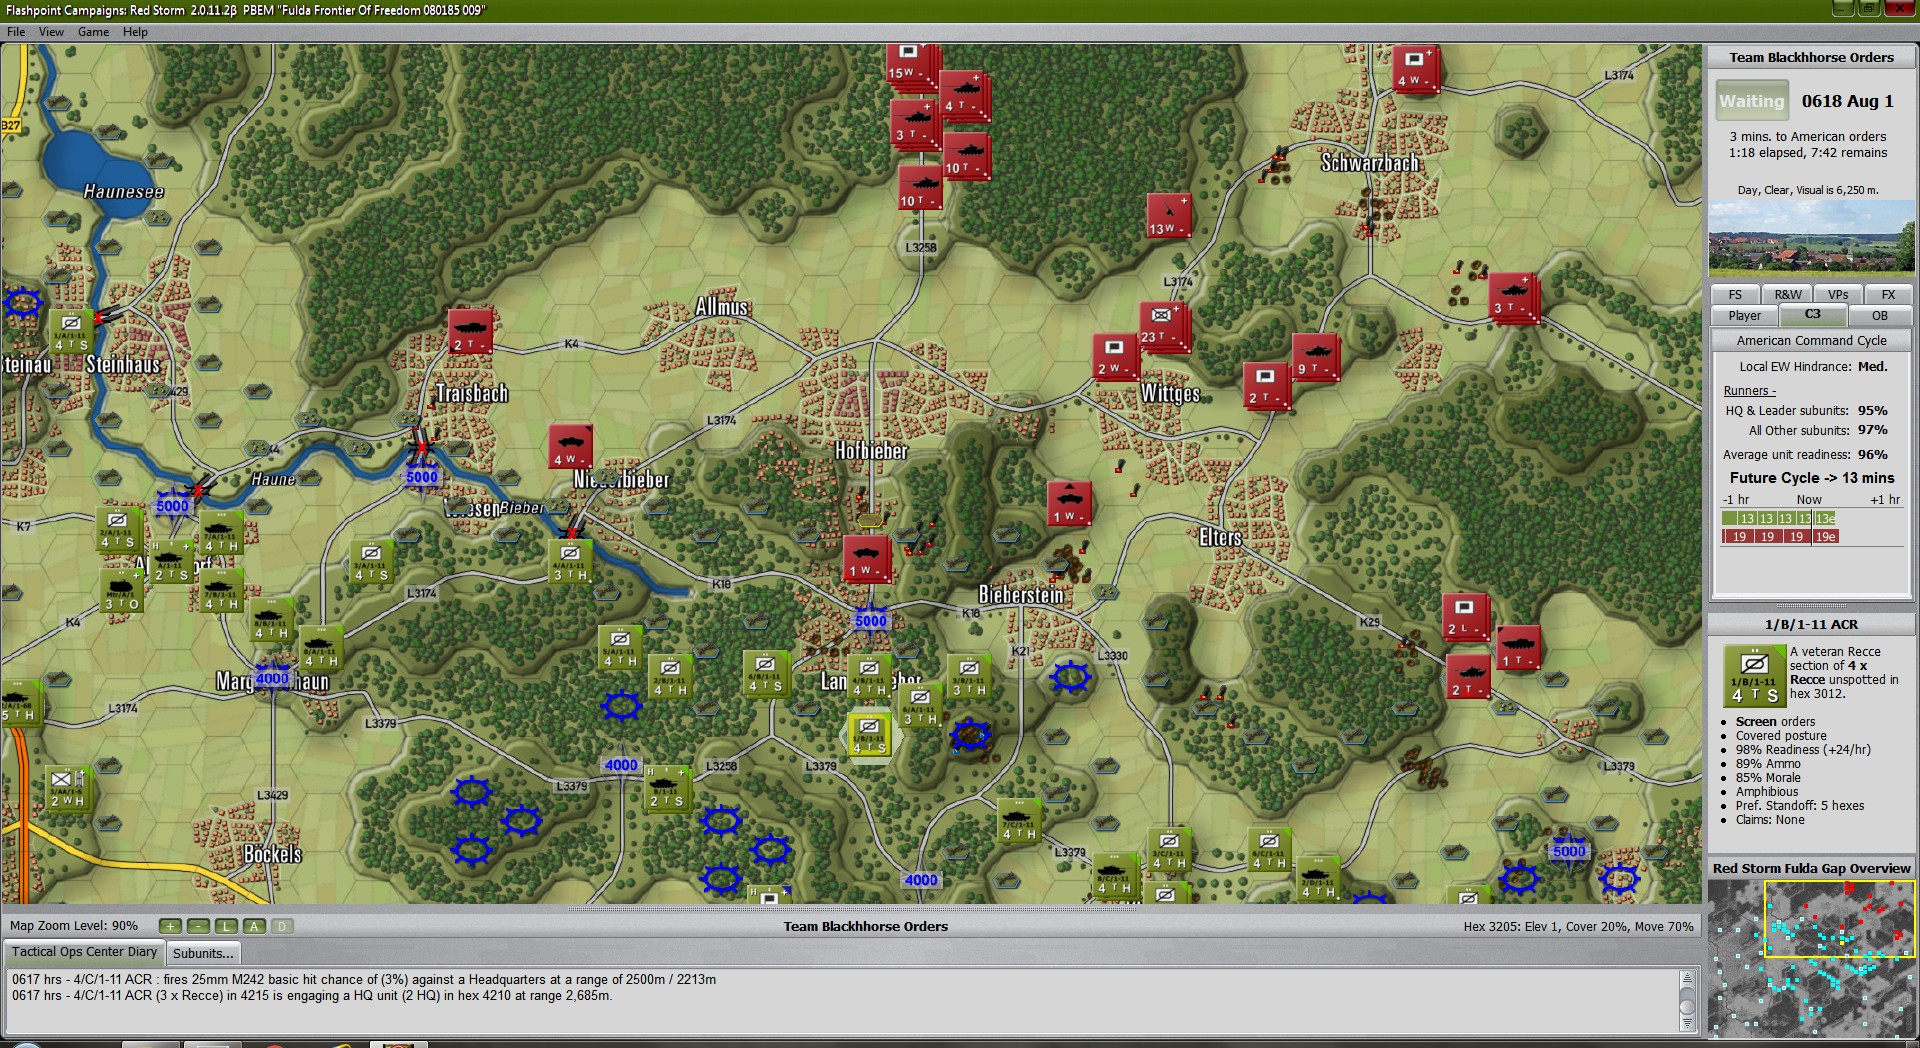Click green 4 T S counter at Steinhaus

click(x=71, y=331)
